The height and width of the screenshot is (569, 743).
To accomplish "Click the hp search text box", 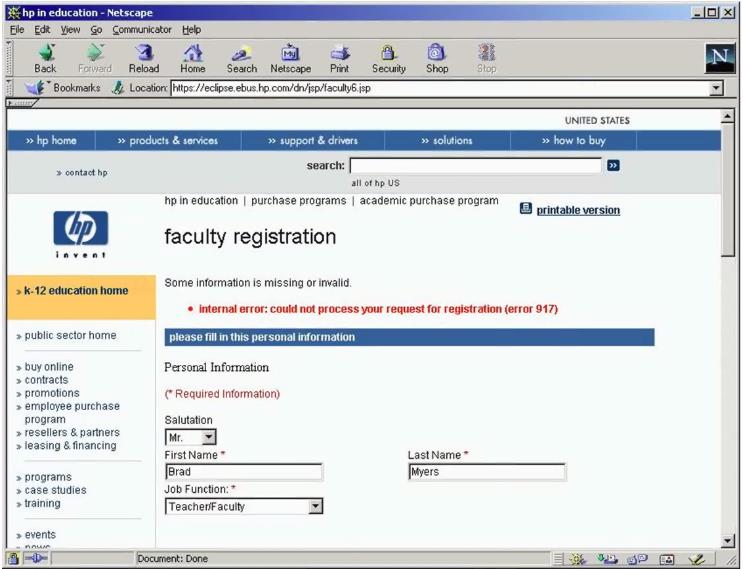I will coord(476,165).
